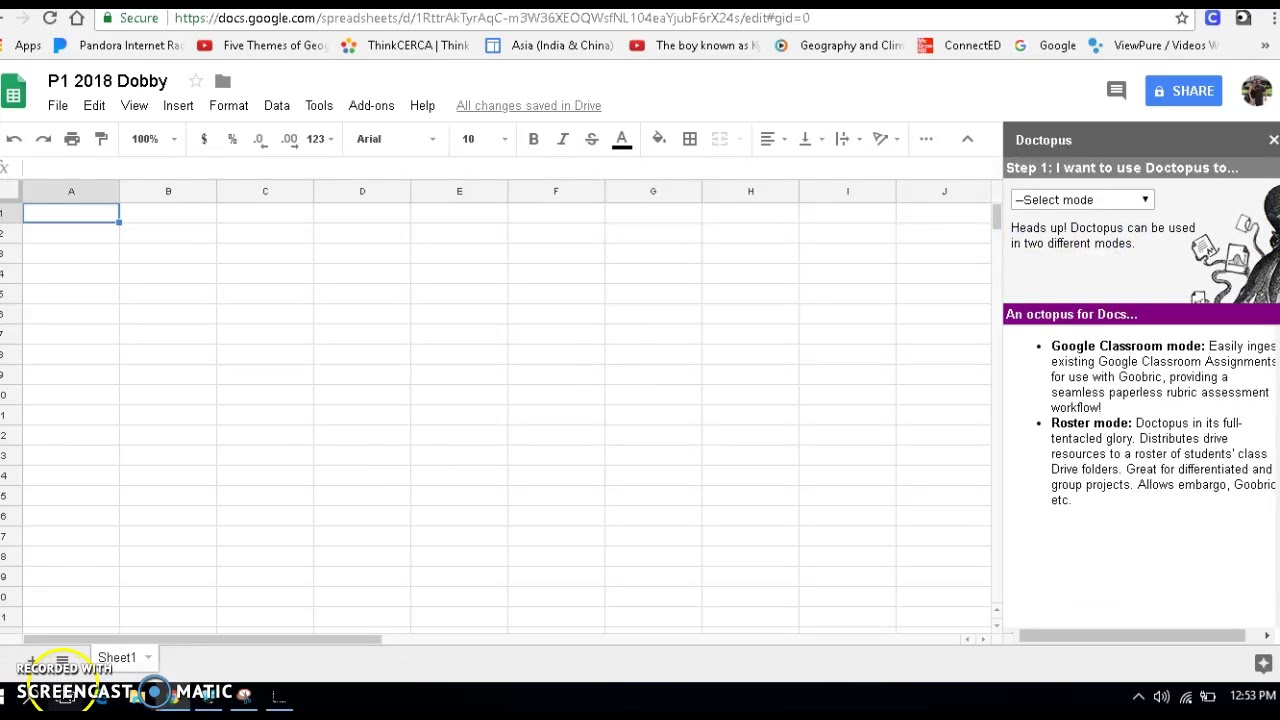Open the Sheet1 tab
Viewport: 1280px width, 720px height.
pyautogui.click(x=117, y=658)
